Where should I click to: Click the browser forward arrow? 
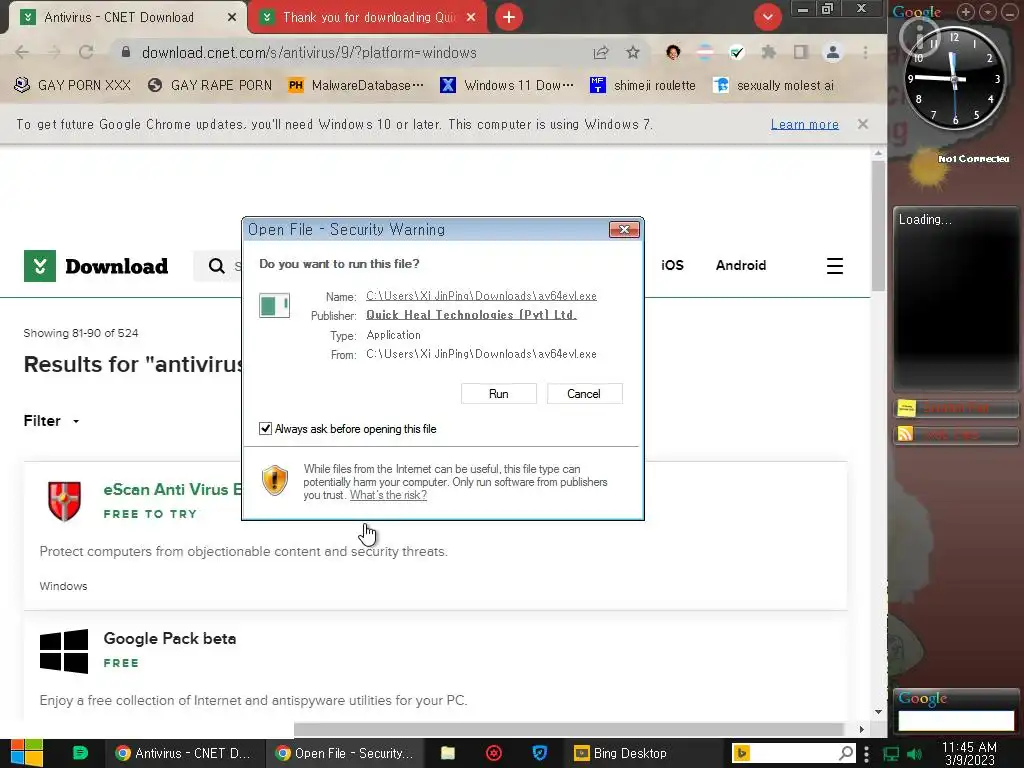(54, 52)
